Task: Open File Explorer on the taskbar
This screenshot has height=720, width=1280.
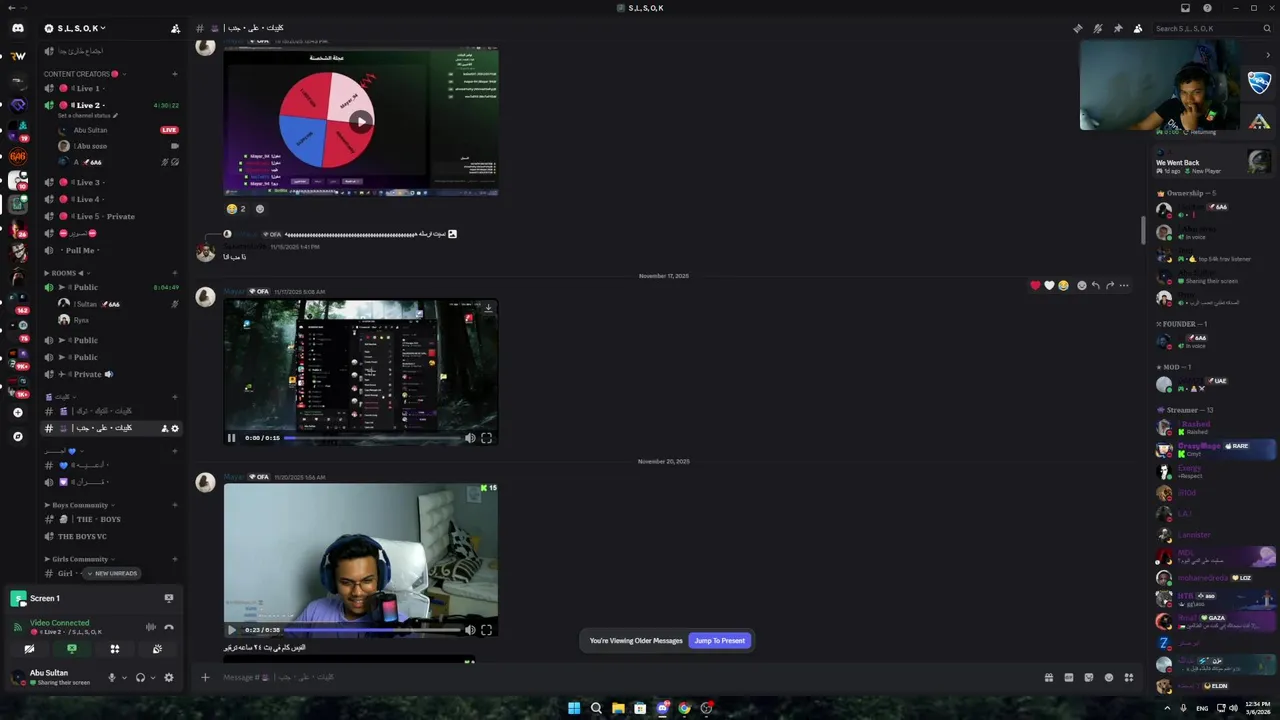Action: click(618, 708)
